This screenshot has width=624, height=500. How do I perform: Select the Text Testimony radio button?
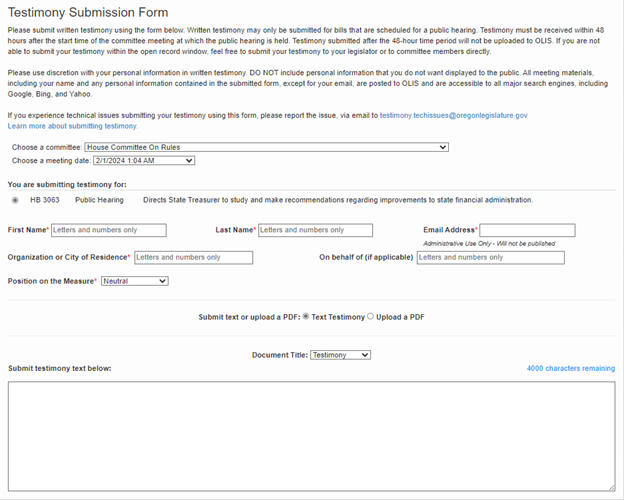pos(306,317)
